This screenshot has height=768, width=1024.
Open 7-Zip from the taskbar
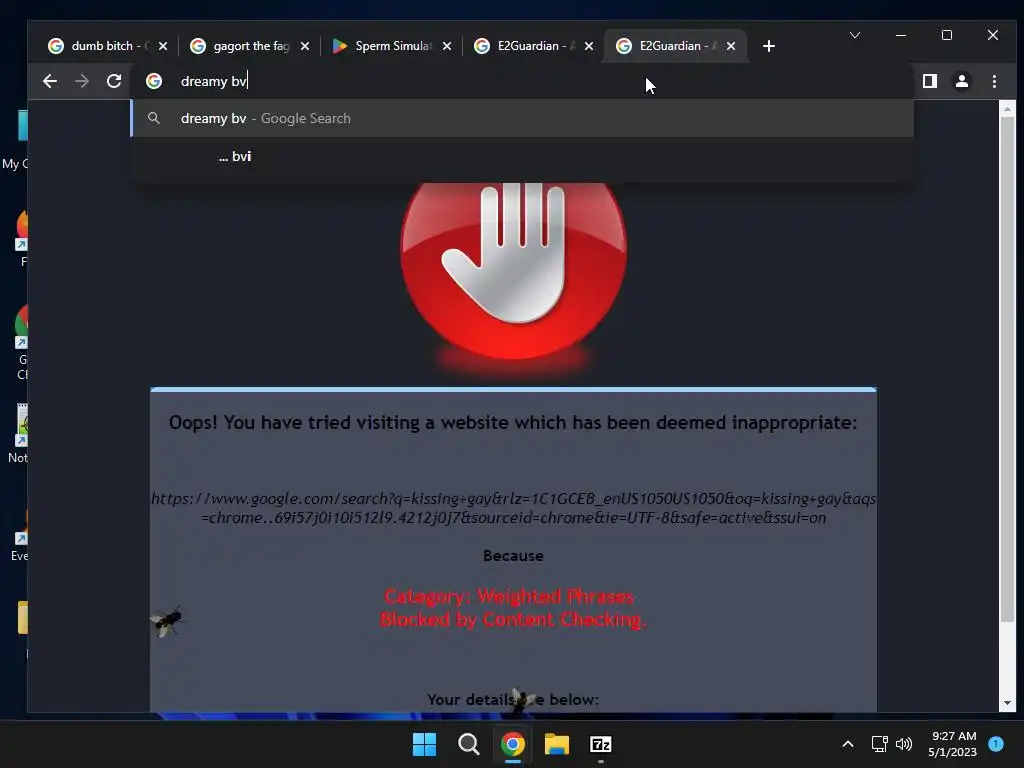601,744
